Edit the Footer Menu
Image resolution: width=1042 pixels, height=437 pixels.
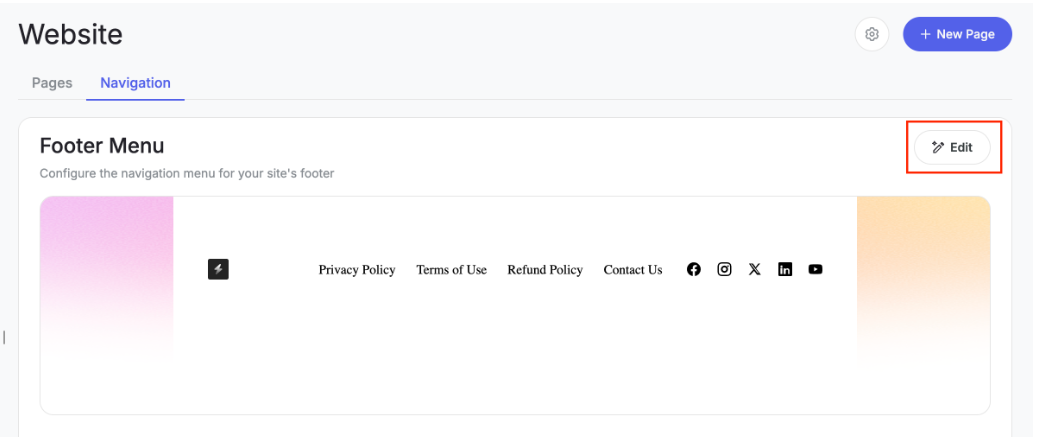952,148
